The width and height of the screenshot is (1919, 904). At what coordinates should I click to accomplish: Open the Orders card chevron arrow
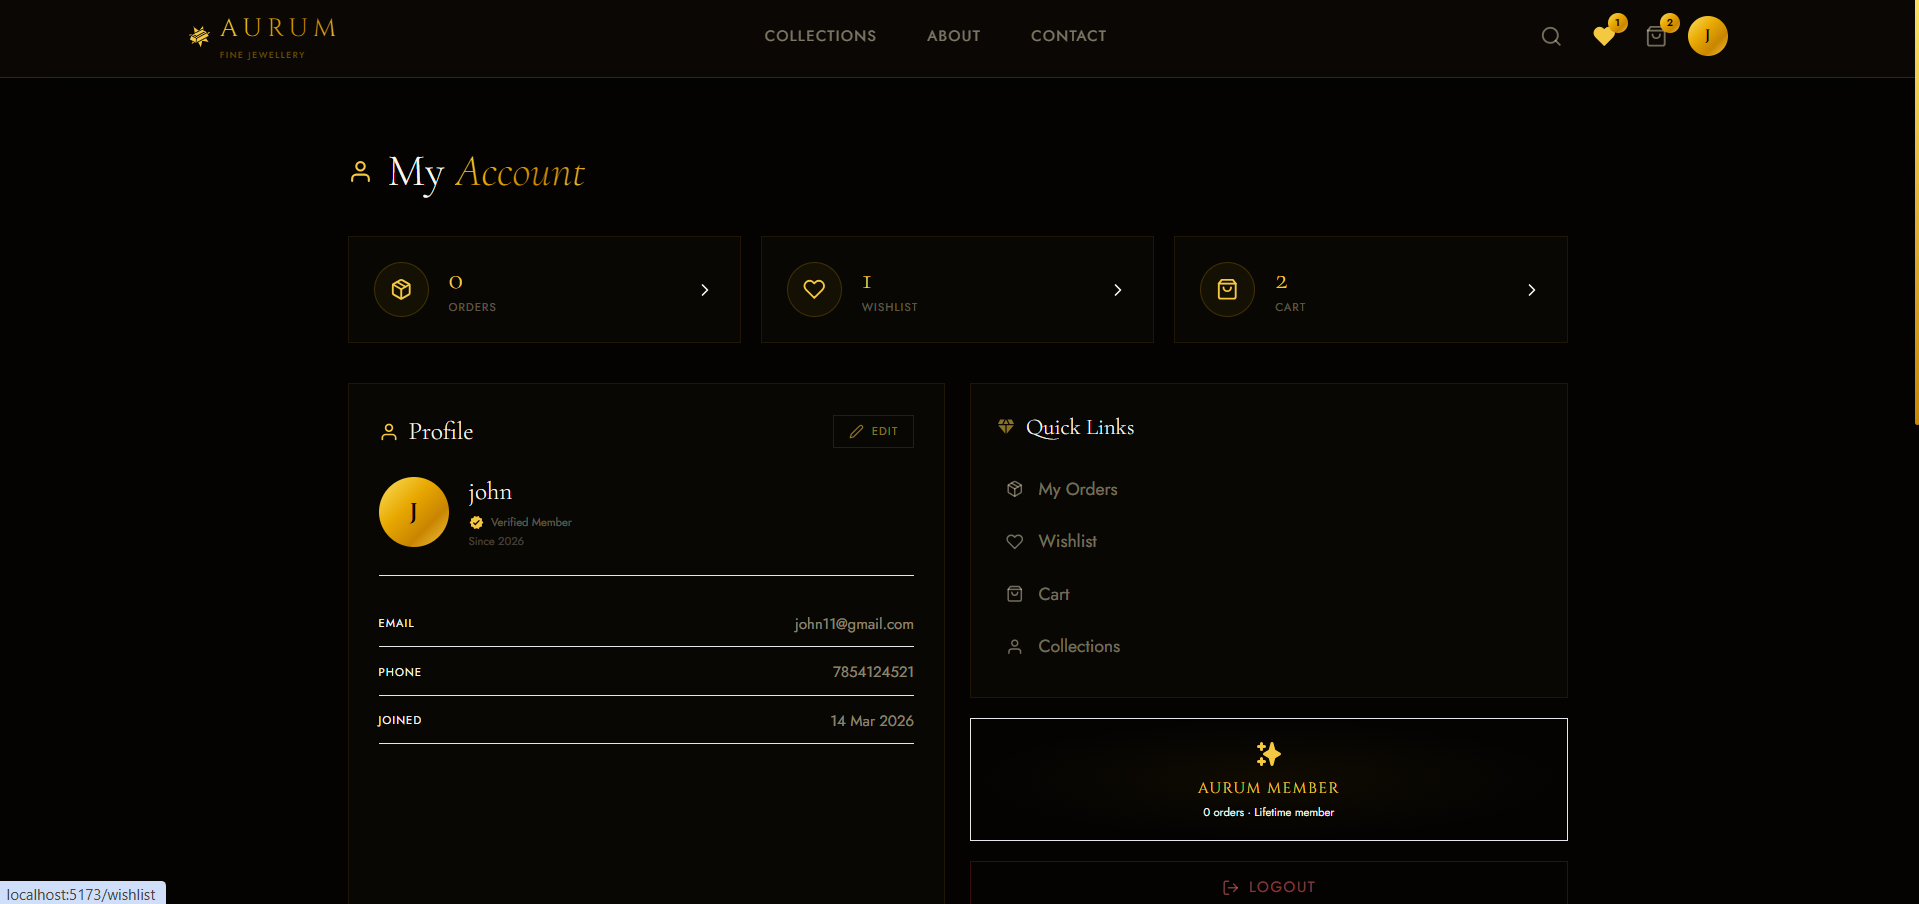(x=704, y=290)
